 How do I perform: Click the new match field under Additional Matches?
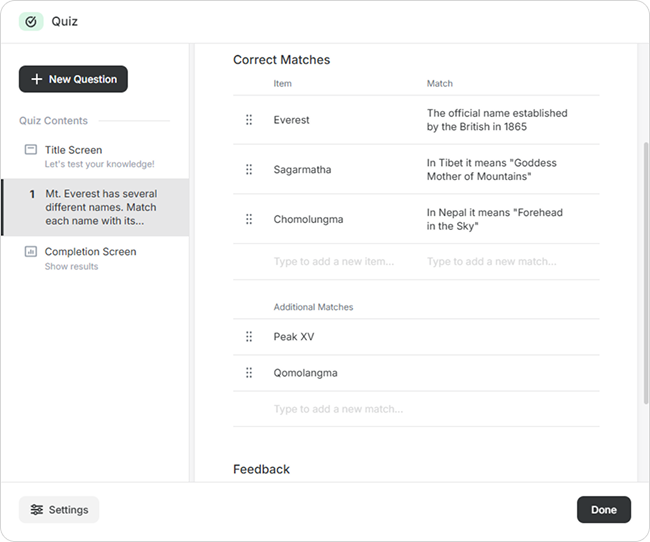[338, 409]
